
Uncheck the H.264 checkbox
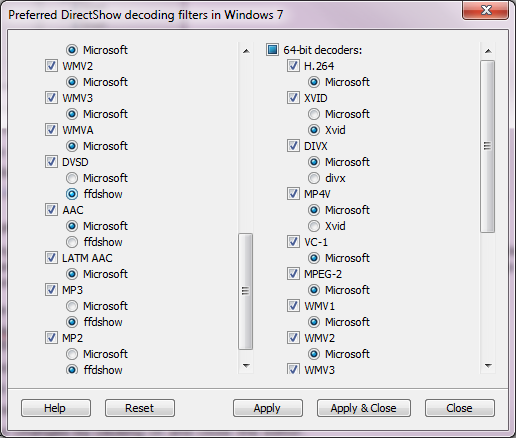pyautogui.click(x=293, y=66)
